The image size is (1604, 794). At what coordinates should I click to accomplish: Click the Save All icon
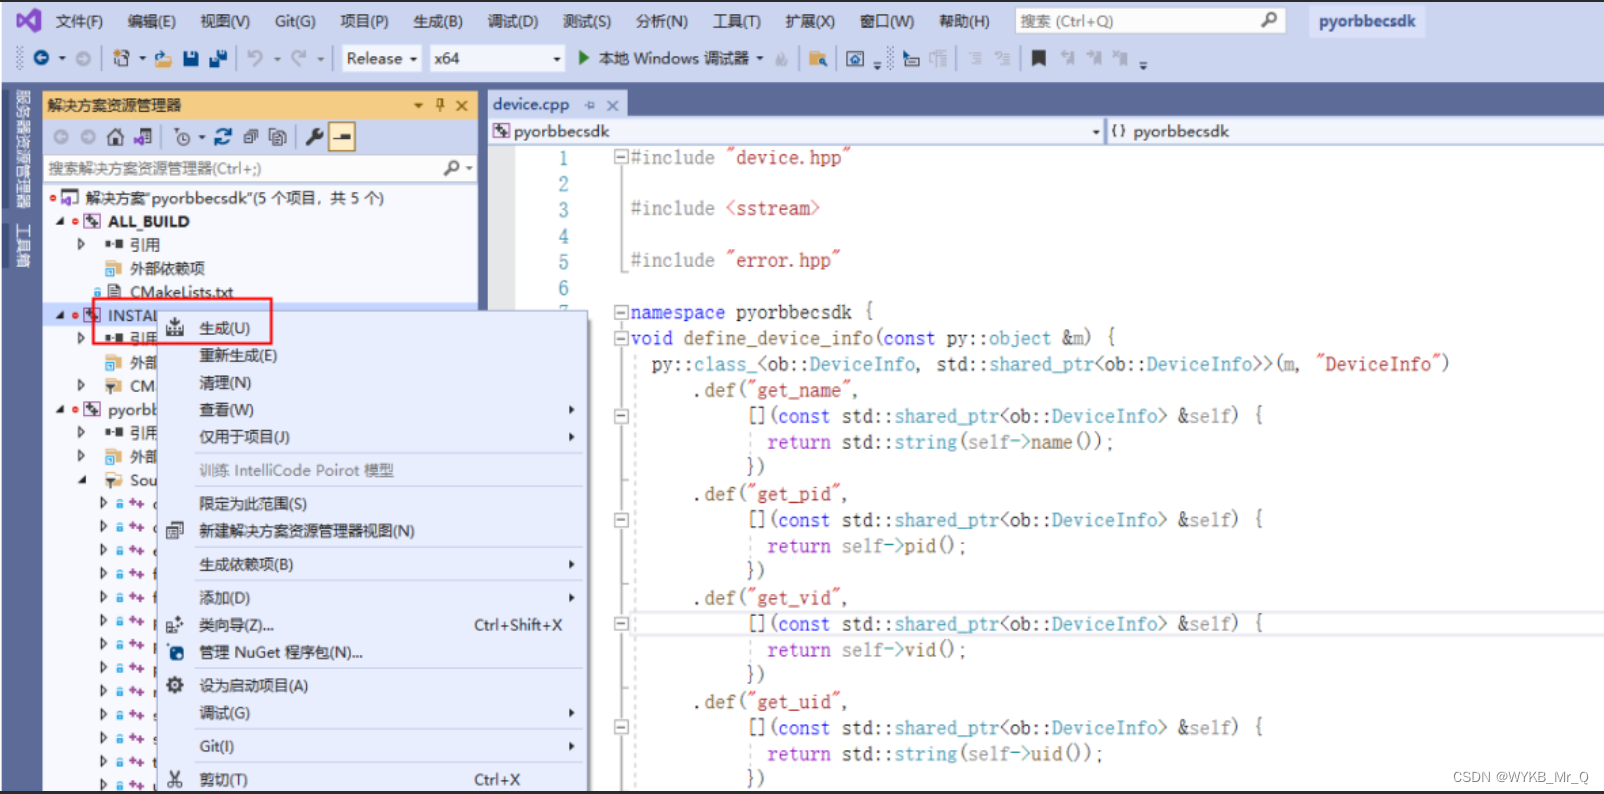point(218,59)
